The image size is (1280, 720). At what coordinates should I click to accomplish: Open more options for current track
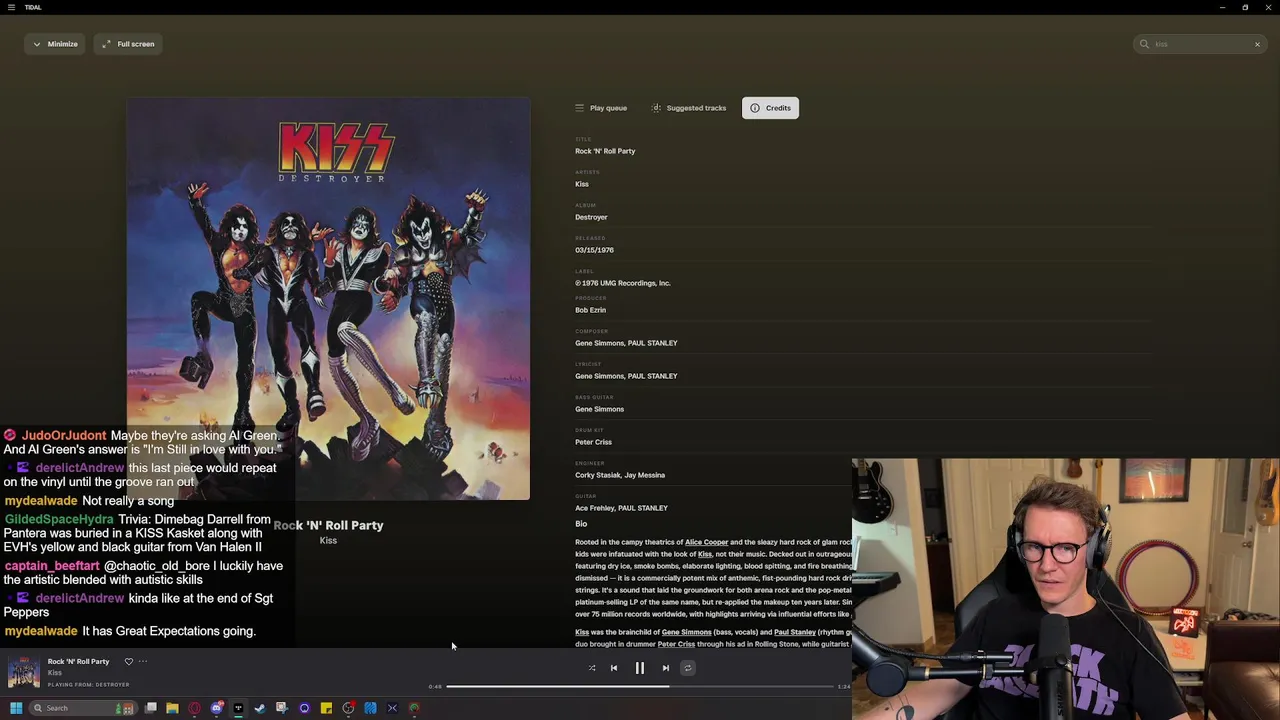tap(143, 661)
